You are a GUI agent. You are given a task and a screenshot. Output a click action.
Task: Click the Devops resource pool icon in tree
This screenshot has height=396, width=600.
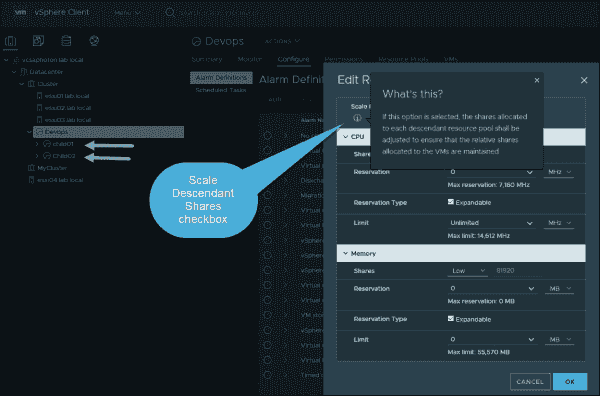tap(39, 132)
